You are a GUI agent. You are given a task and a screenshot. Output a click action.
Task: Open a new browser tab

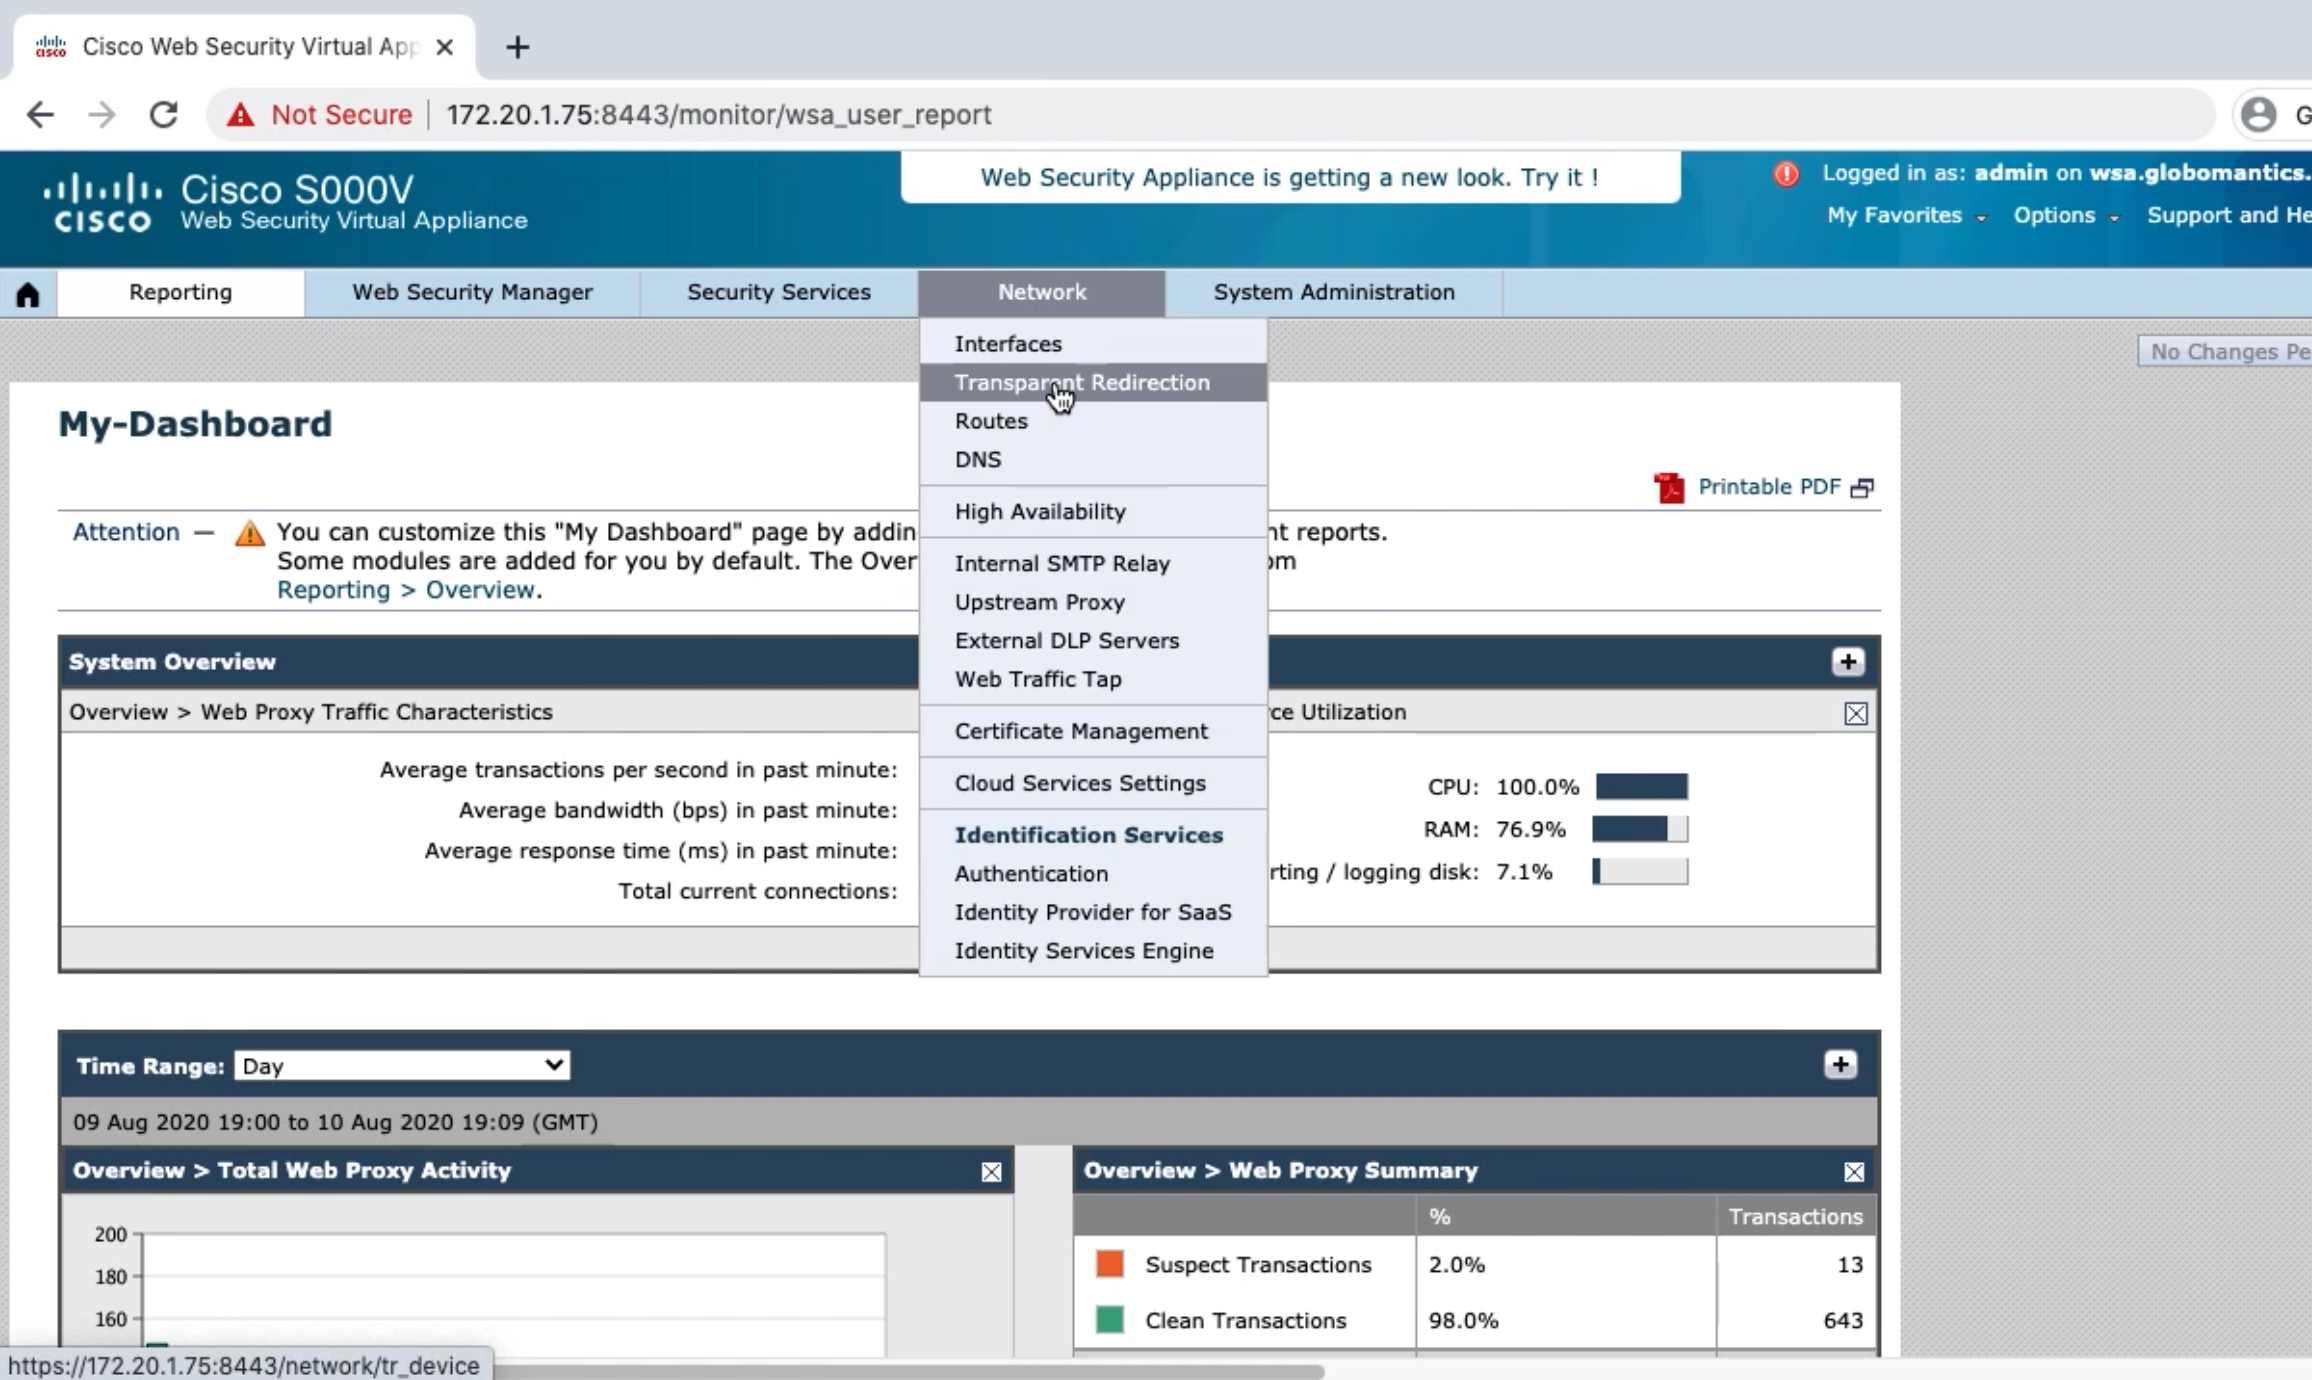click(517, 47)
